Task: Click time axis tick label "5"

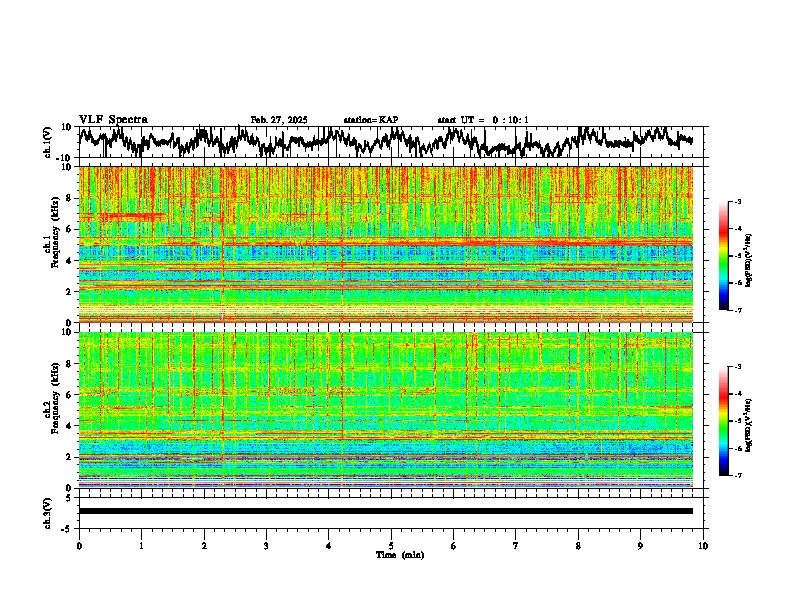Action: tap(391, 546)
